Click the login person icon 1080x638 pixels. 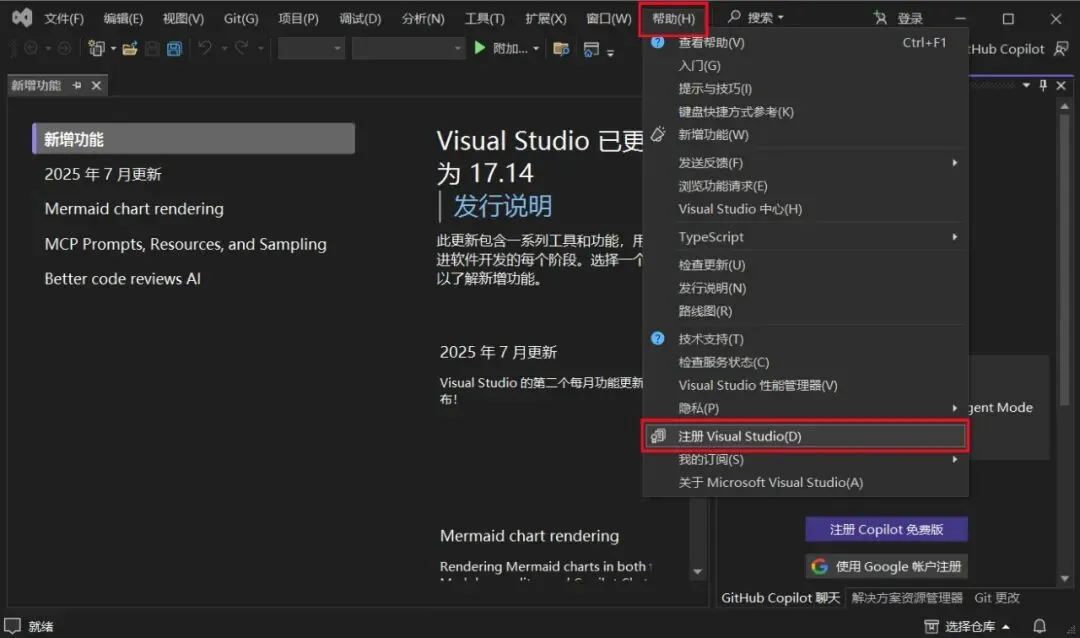click(880, 18)
